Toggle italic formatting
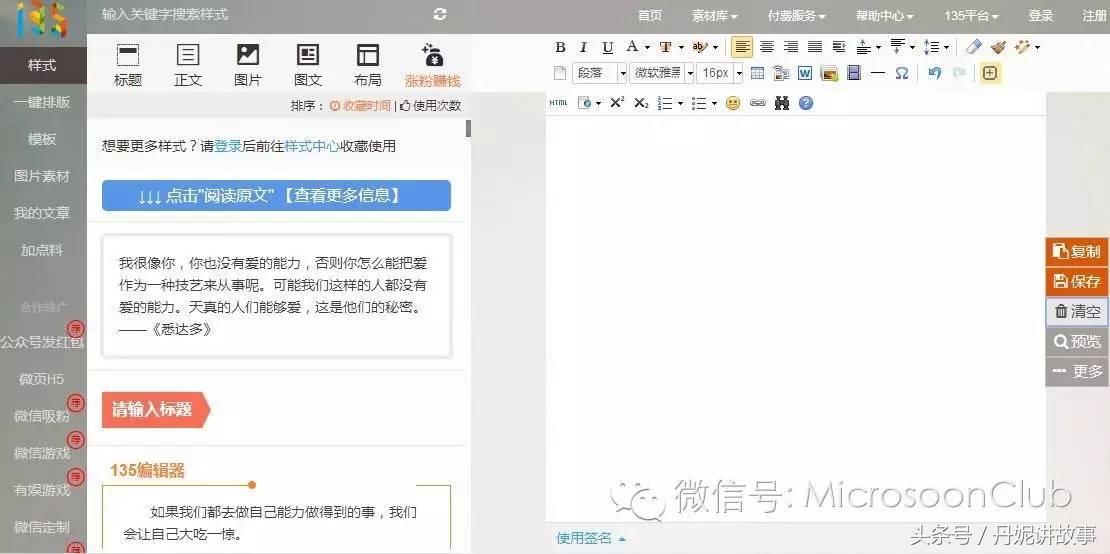 583,47
